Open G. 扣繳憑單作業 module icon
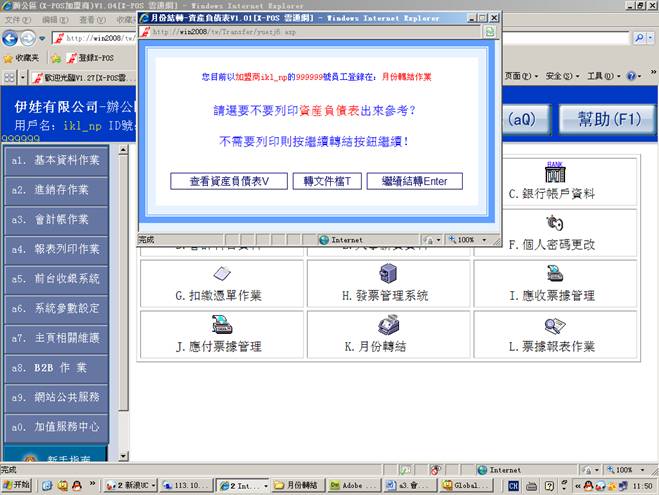The image size is (659, 495). (221, 274)
